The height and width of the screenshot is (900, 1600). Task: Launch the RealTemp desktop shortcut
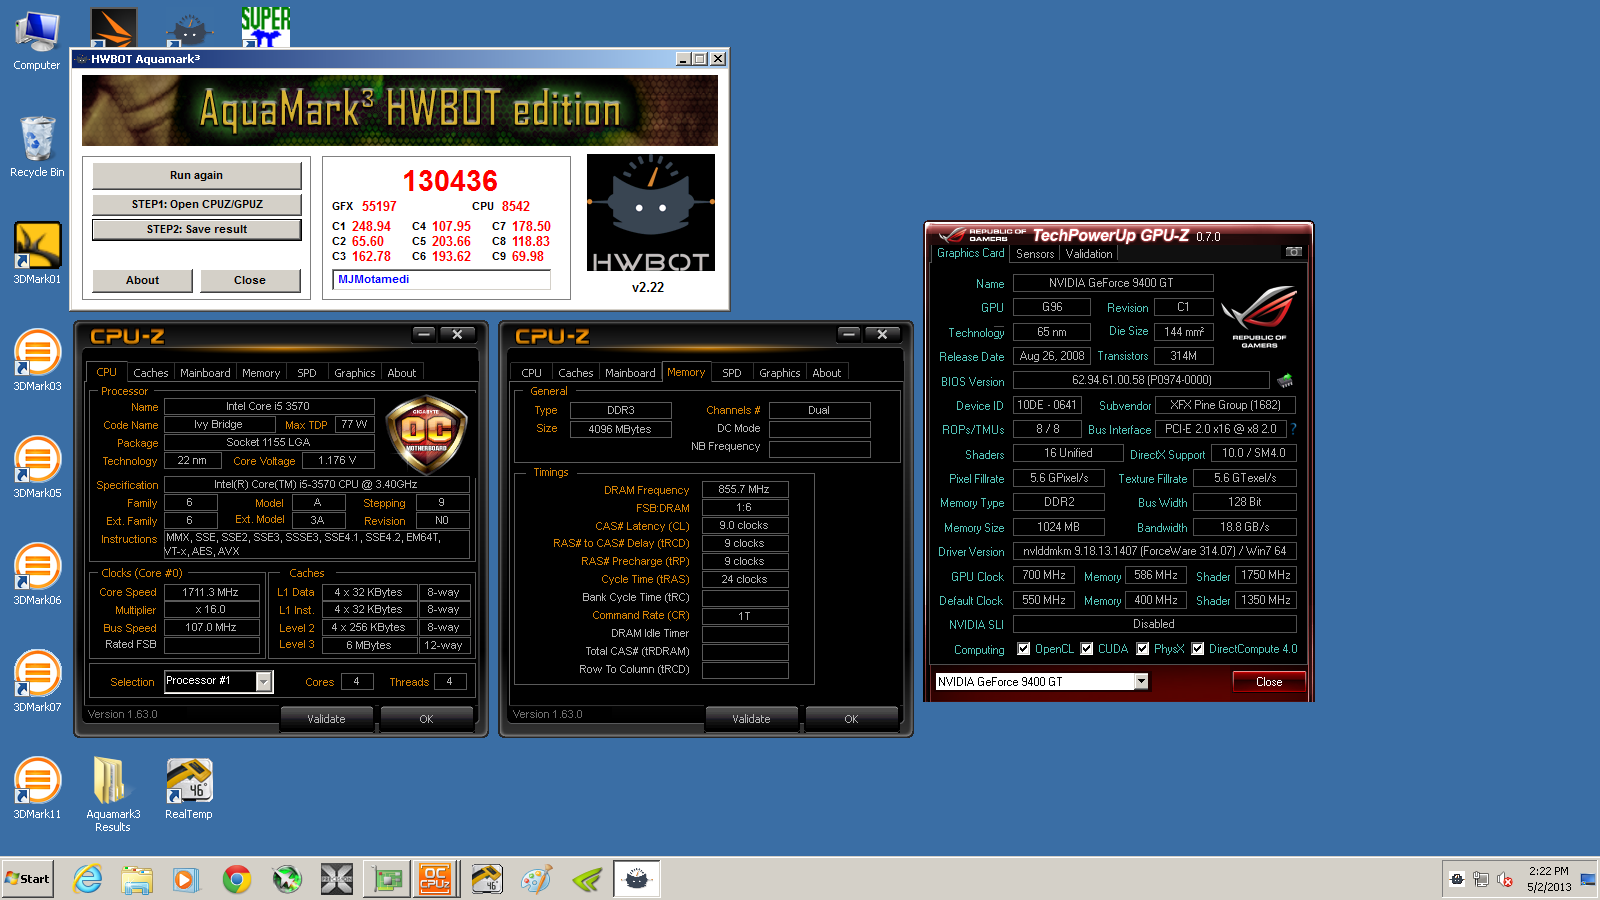[189, 788]
